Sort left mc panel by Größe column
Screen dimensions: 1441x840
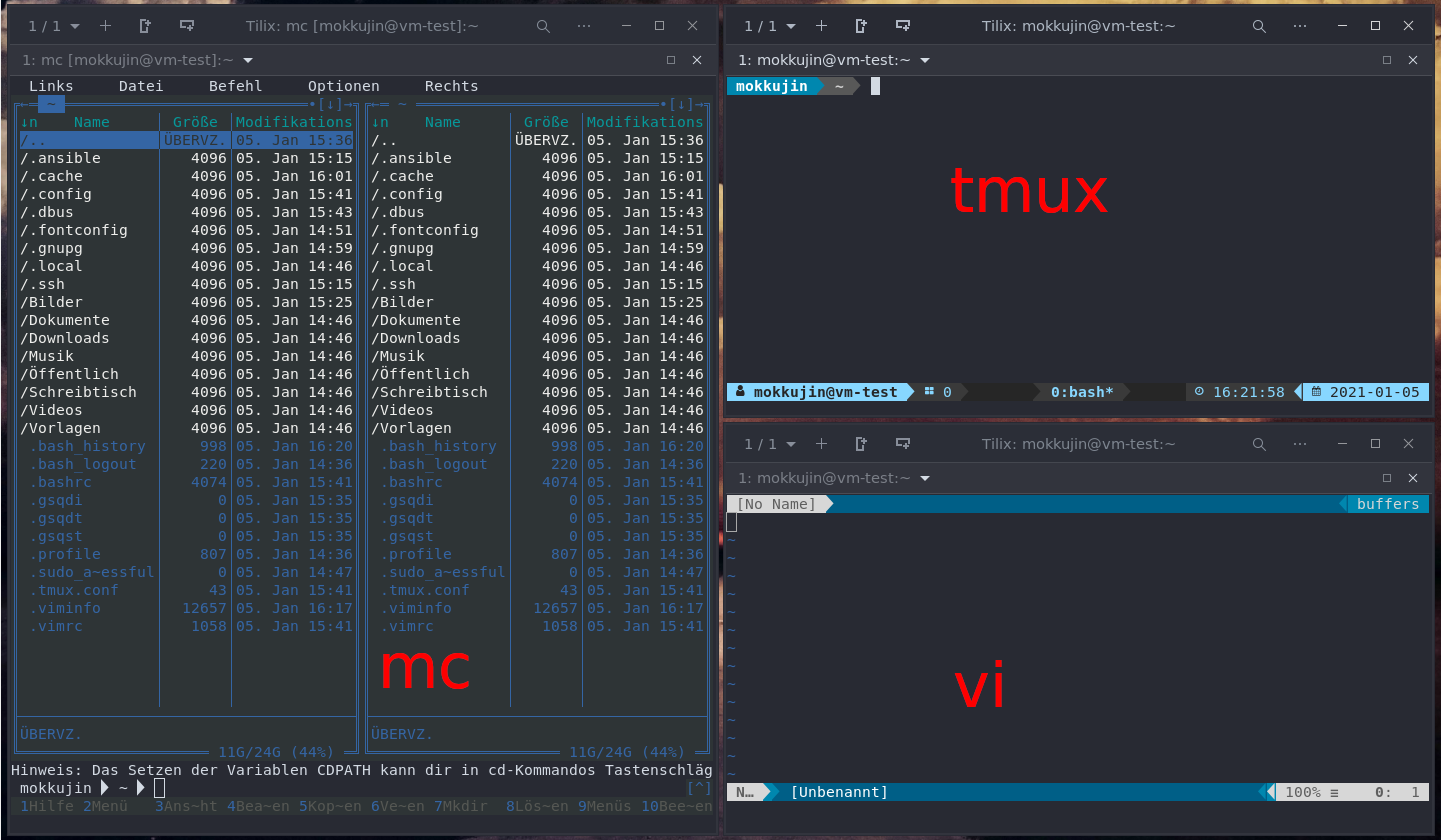(195, 122)
